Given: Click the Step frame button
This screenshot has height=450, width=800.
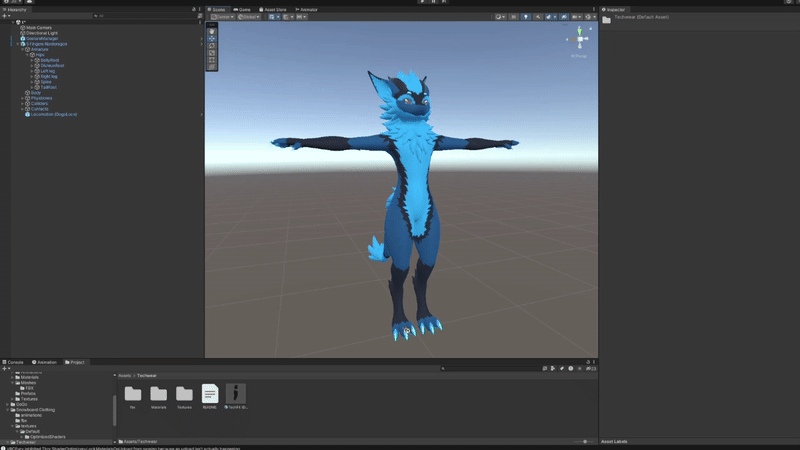Looking at the screenshot, I should tap(444, 2).
